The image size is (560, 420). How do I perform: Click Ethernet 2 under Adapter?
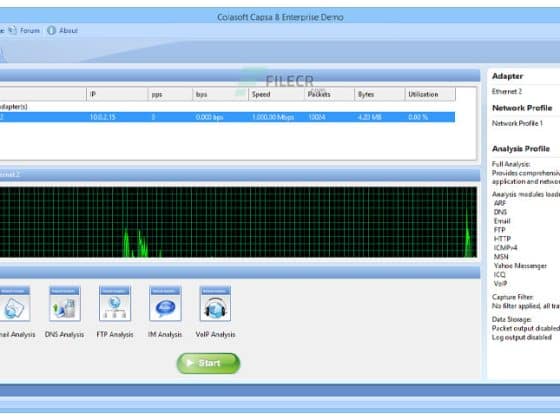507,91
